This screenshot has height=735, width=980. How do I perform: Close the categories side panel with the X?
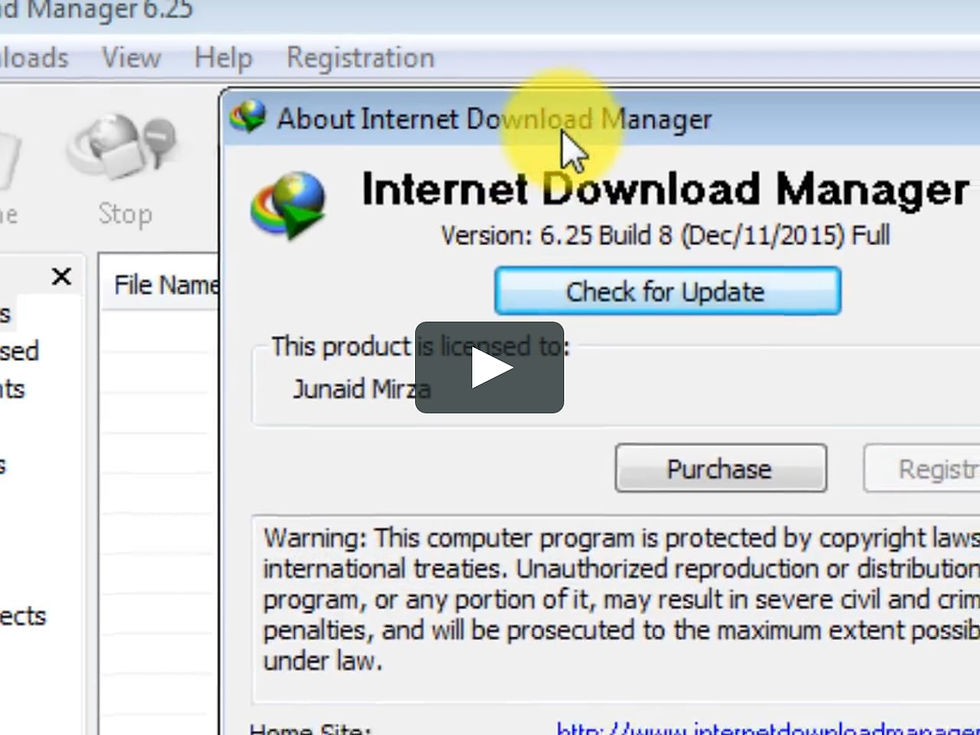(x=61, y=276)
